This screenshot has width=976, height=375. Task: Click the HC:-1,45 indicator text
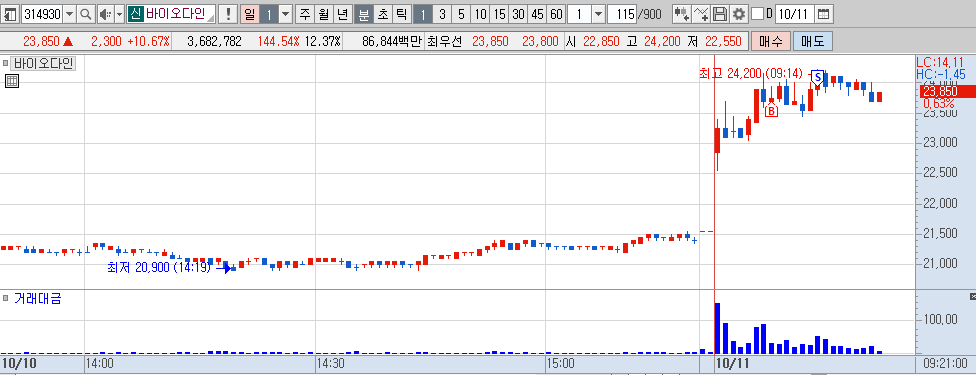[x=941, y=74]
